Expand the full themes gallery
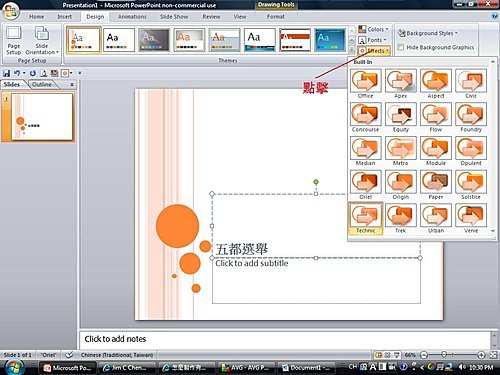This screenshot has height=375, width=500. click(x=352, y=49)
